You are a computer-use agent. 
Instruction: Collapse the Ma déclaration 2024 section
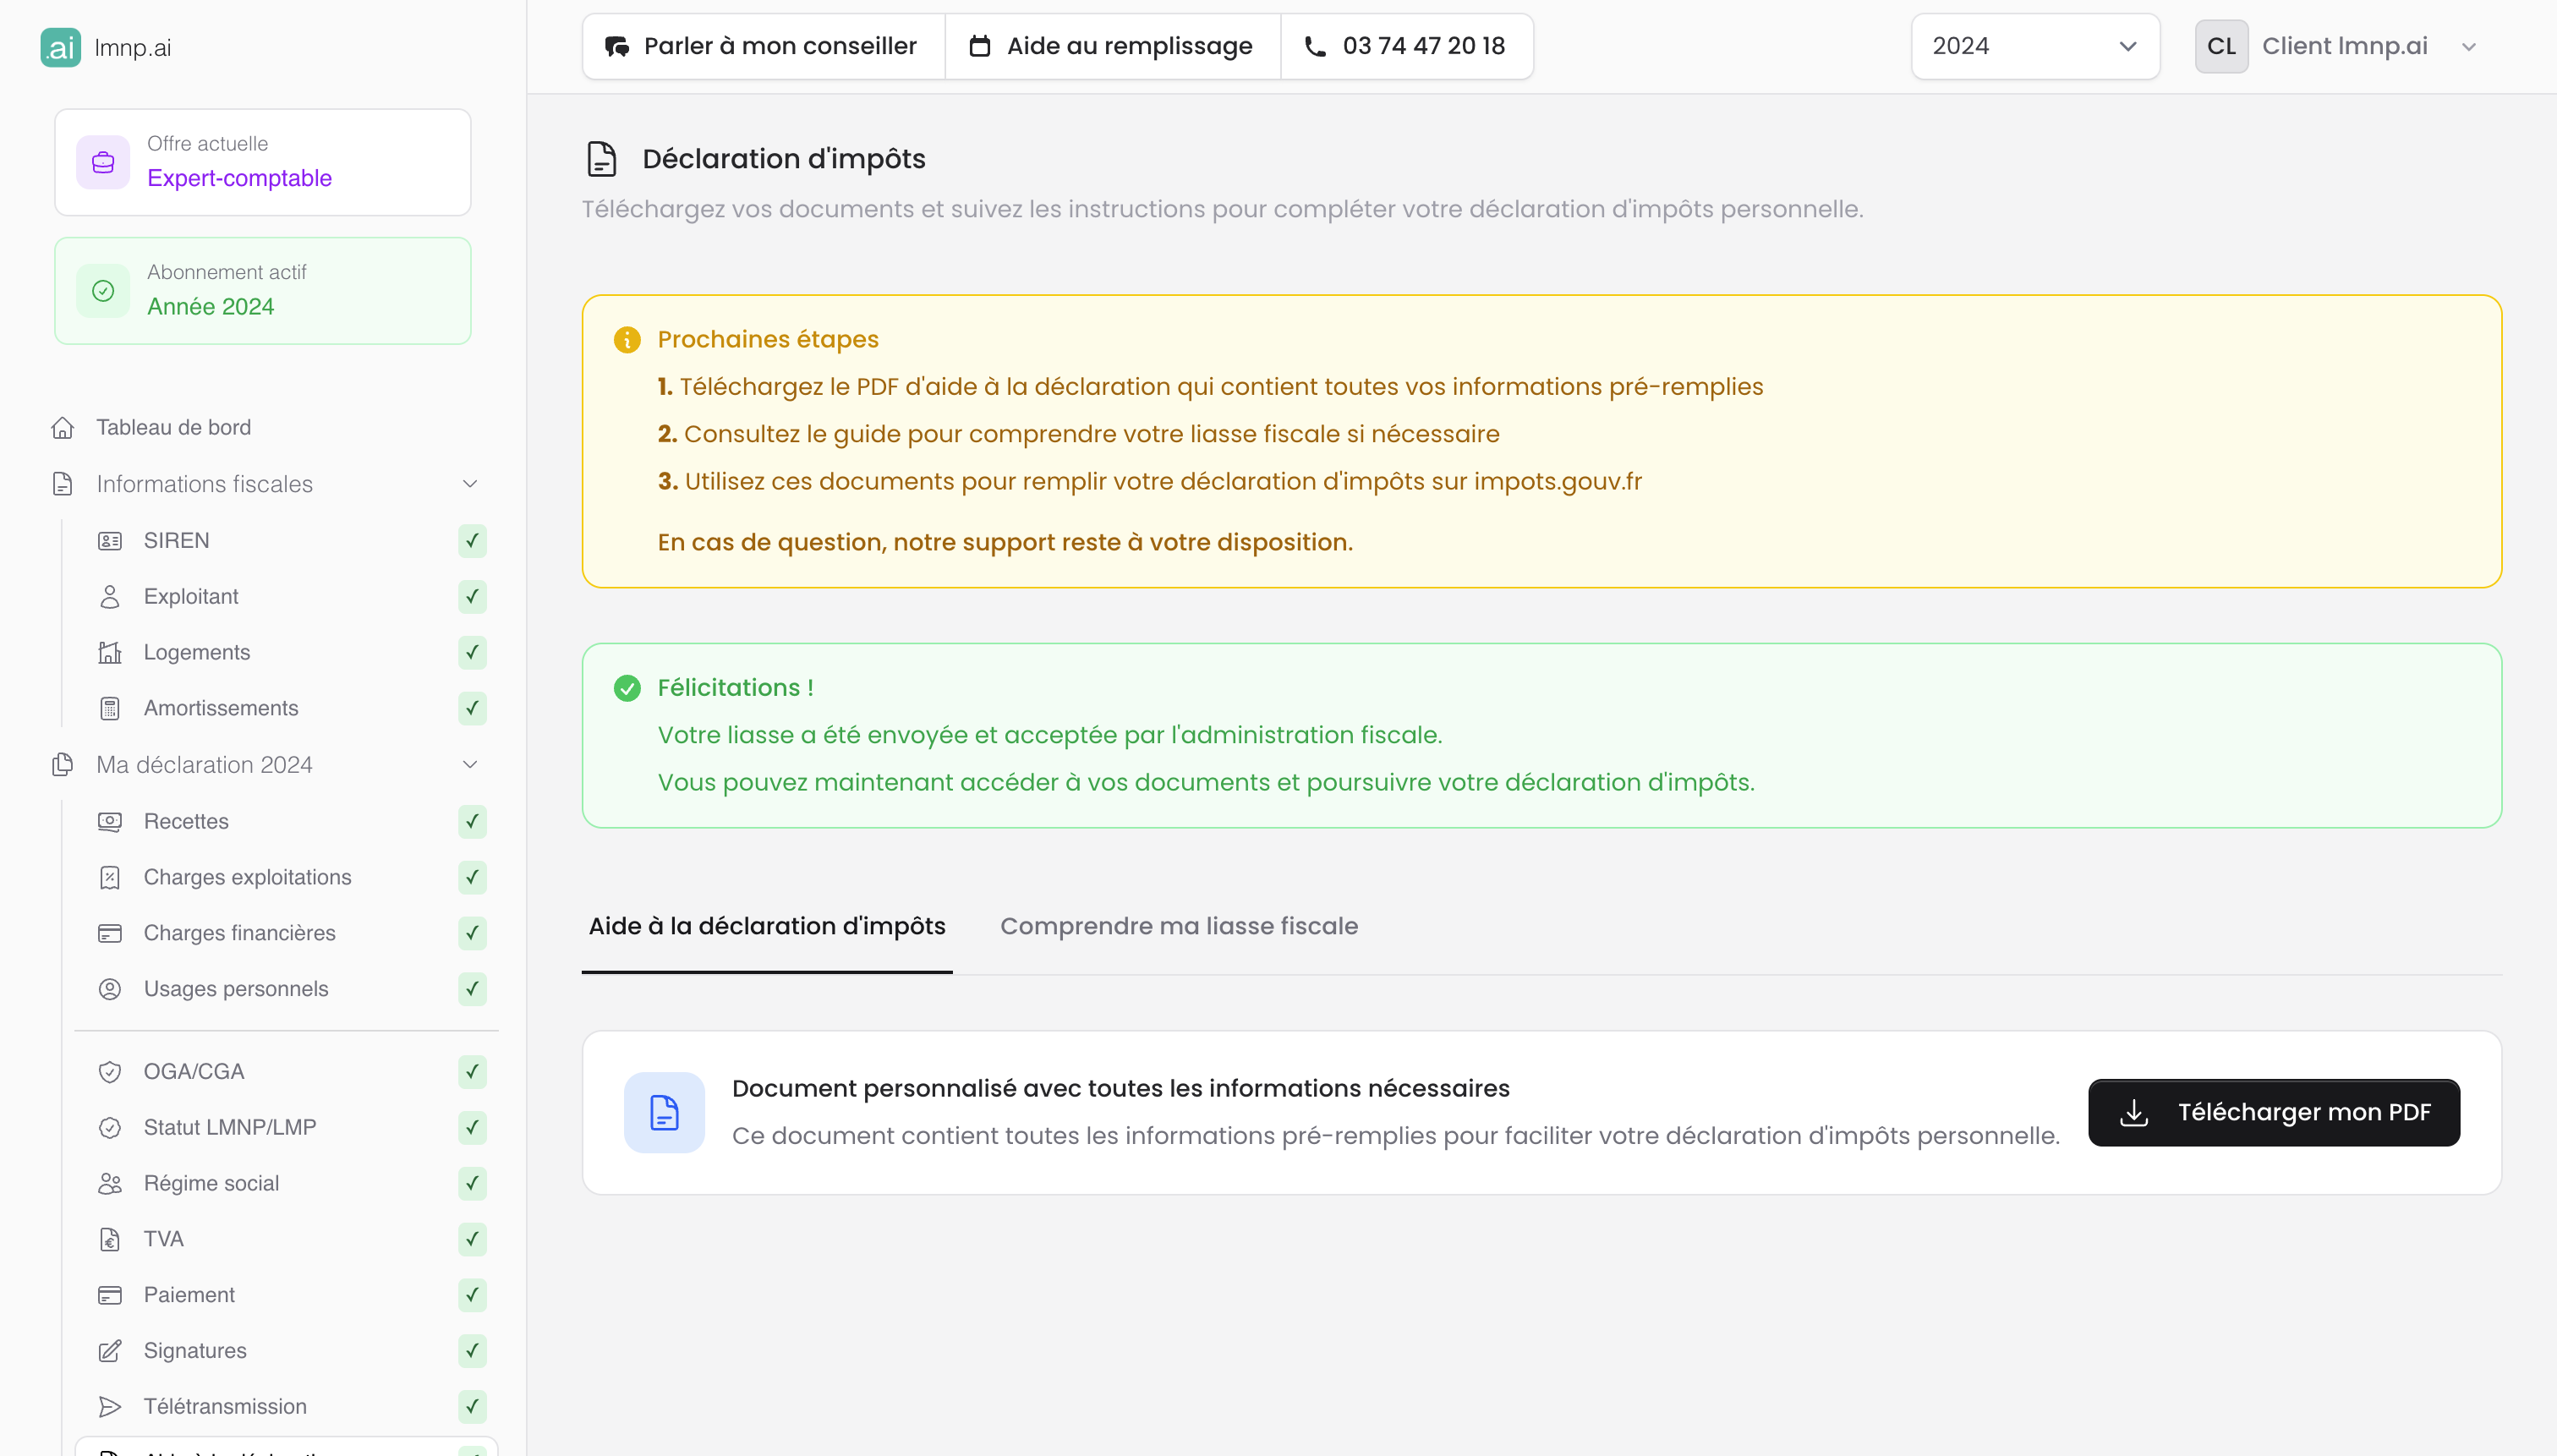[x=470, y=765]
